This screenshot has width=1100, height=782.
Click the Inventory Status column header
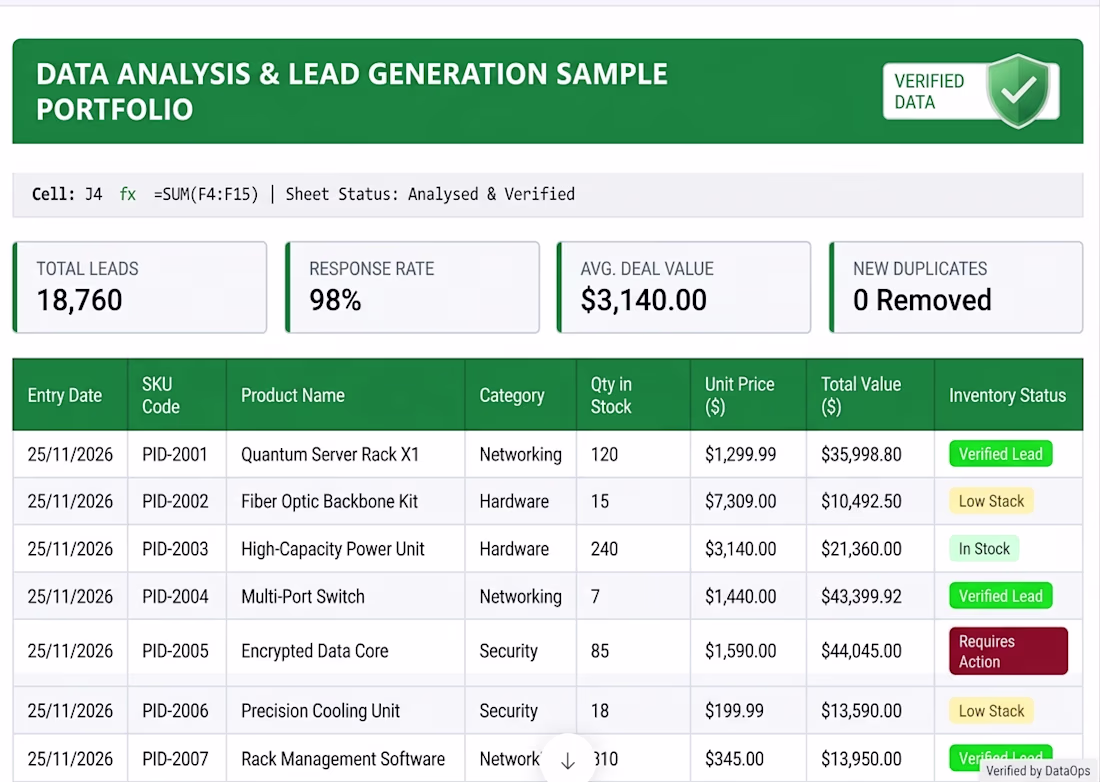point(1007,396)
